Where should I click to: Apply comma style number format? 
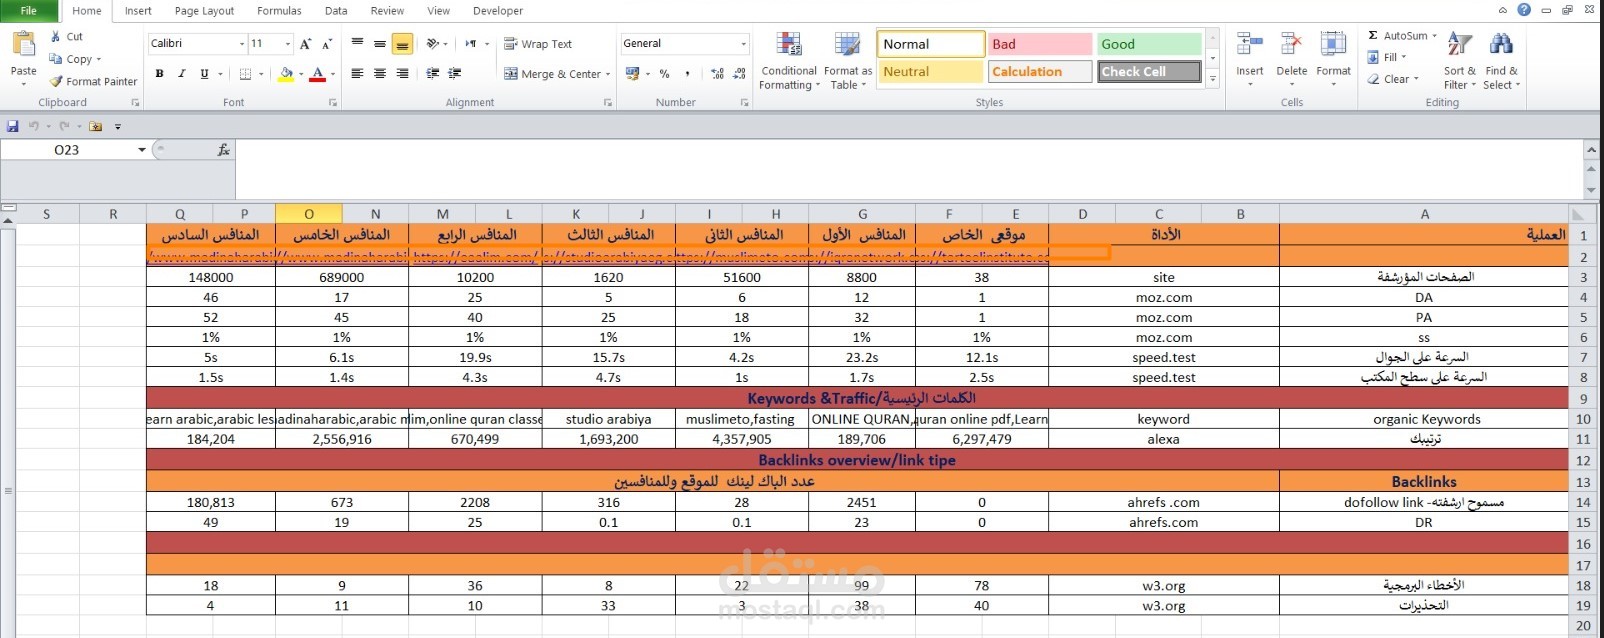pos(688,74)
